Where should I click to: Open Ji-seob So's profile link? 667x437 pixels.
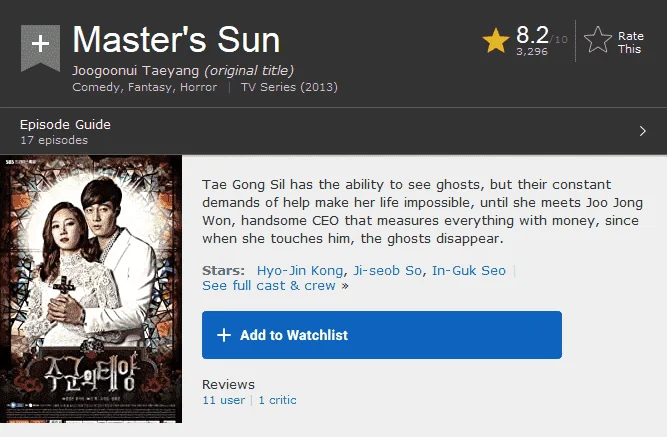pyautogui.click(x=388, y=271)
